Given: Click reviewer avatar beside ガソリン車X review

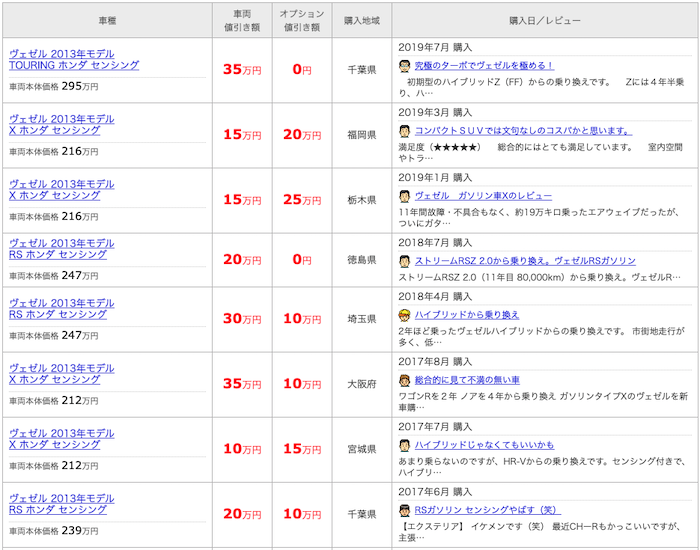Looking at the screenshot, I should pos(404,196).
